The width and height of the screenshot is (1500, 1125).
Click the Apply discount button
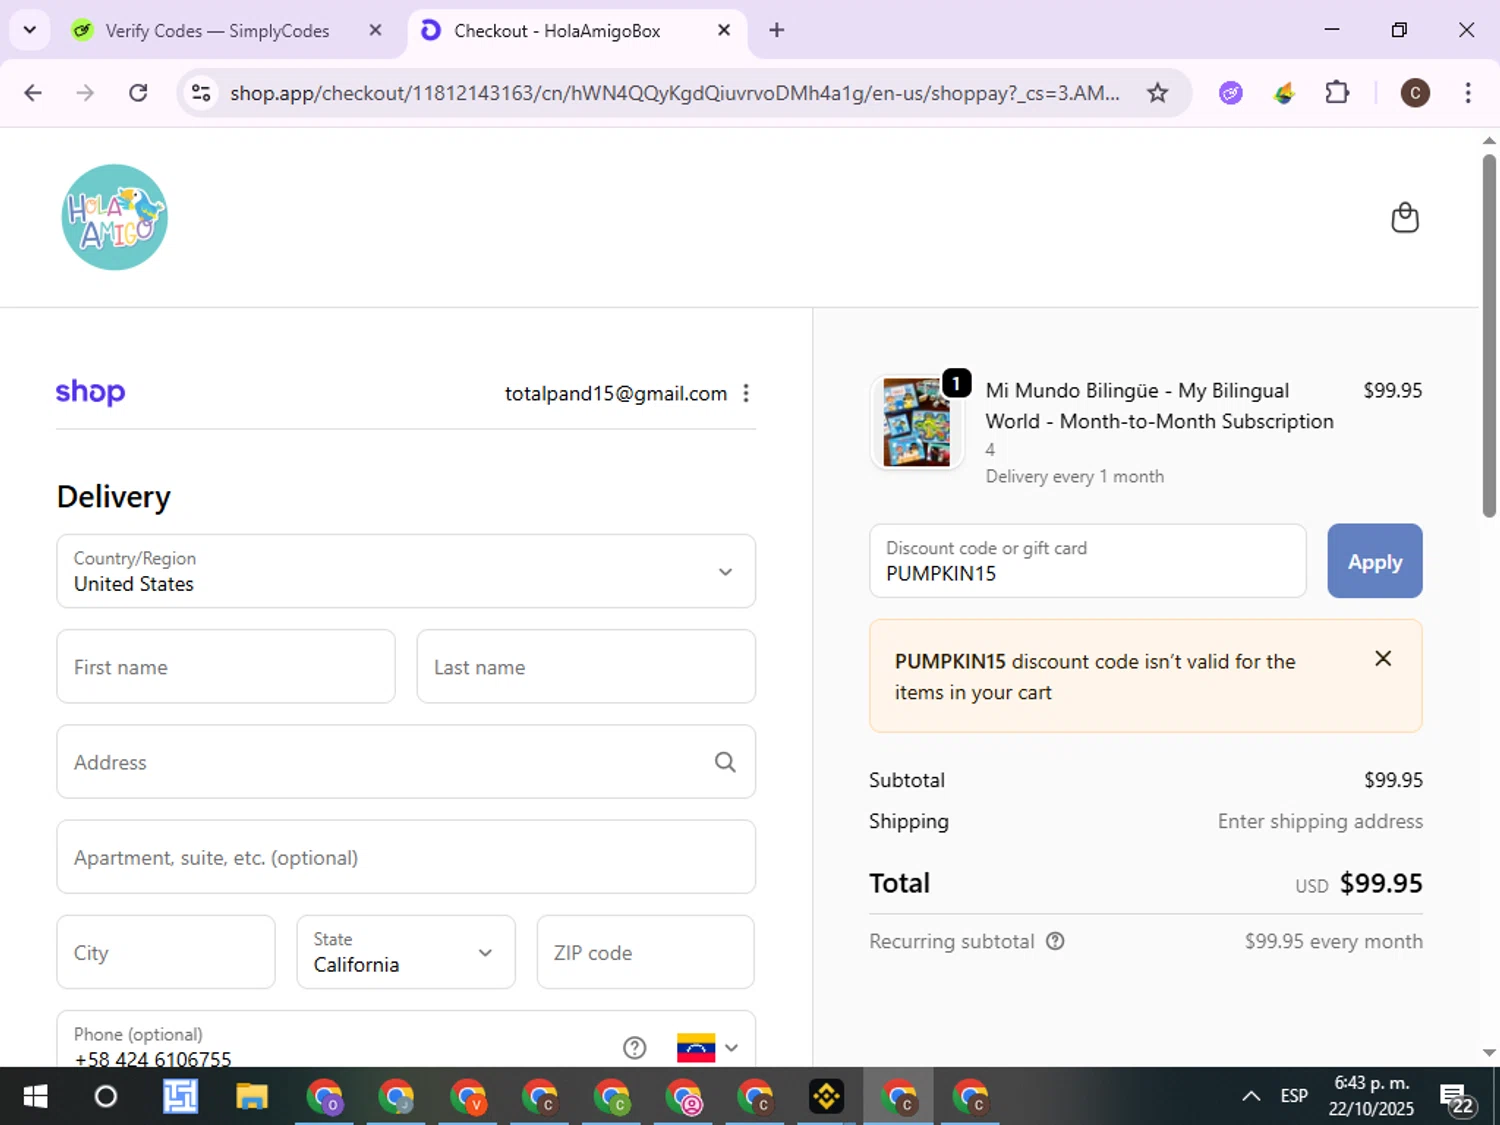(1375, 561)
